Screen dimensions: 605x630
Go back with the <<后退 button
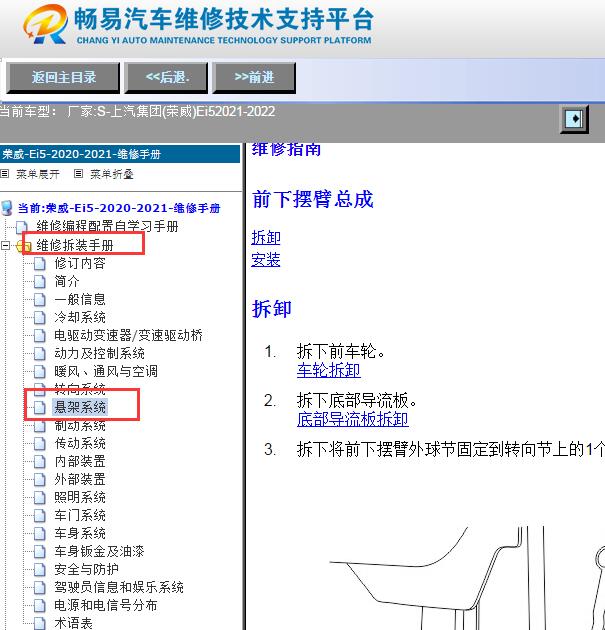pos(166,78)
